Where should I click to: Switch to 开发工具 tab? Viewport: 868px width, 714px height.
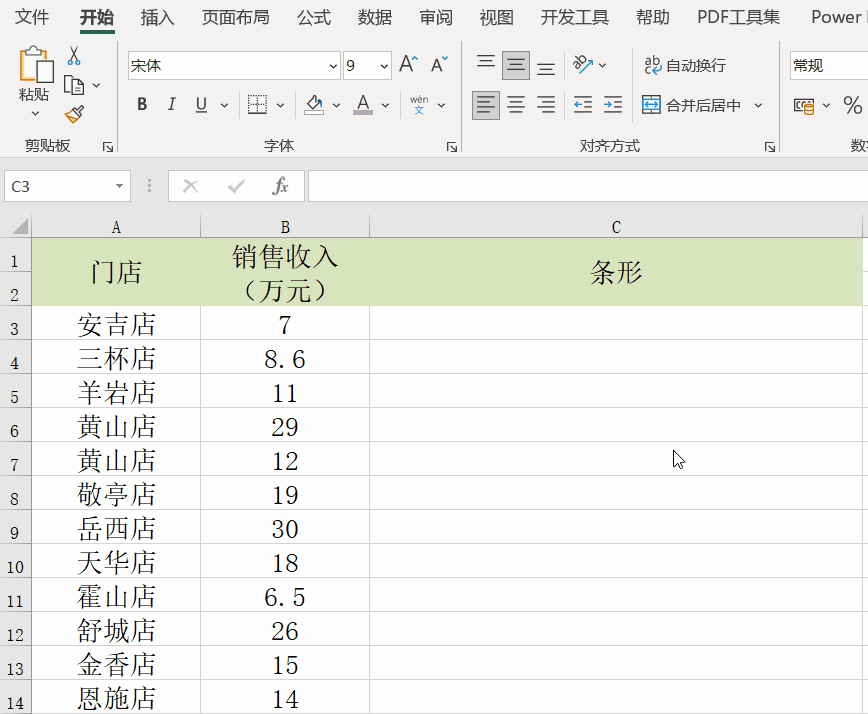pos(575,17)
